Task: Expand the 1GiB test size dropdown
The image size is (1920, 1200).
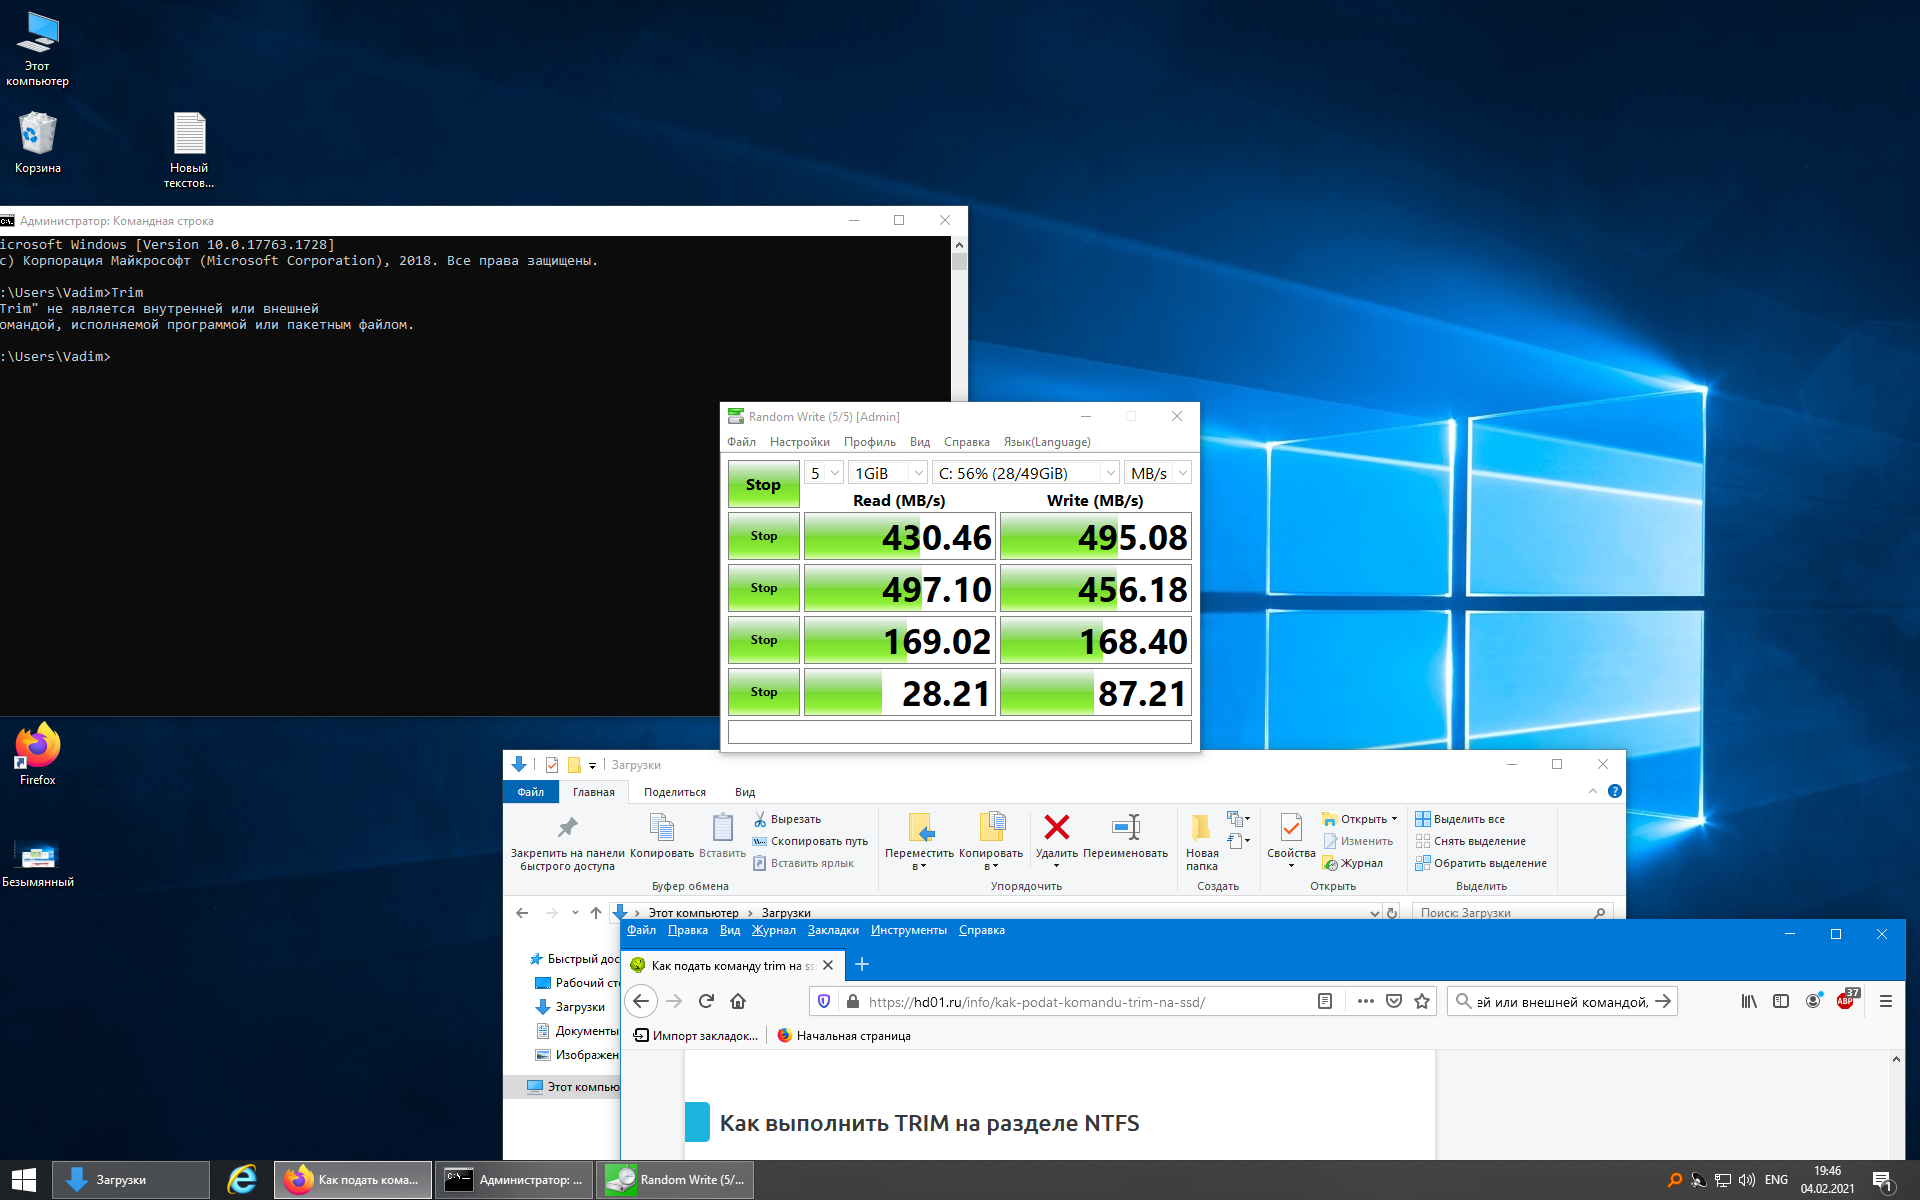Action: coord(889,473)
